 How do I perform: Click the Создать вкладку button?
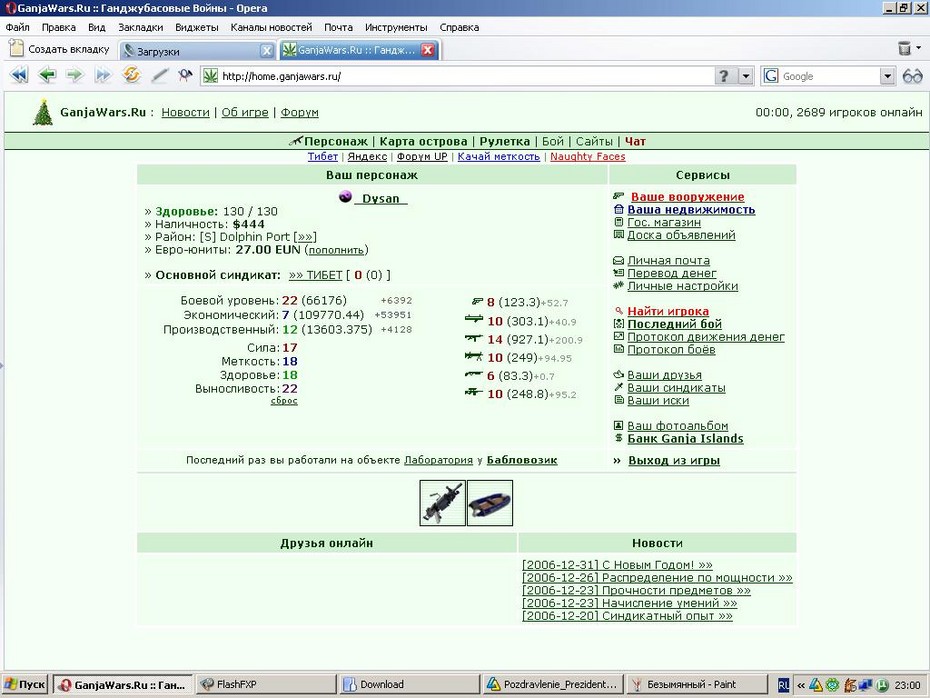[59, 49]
